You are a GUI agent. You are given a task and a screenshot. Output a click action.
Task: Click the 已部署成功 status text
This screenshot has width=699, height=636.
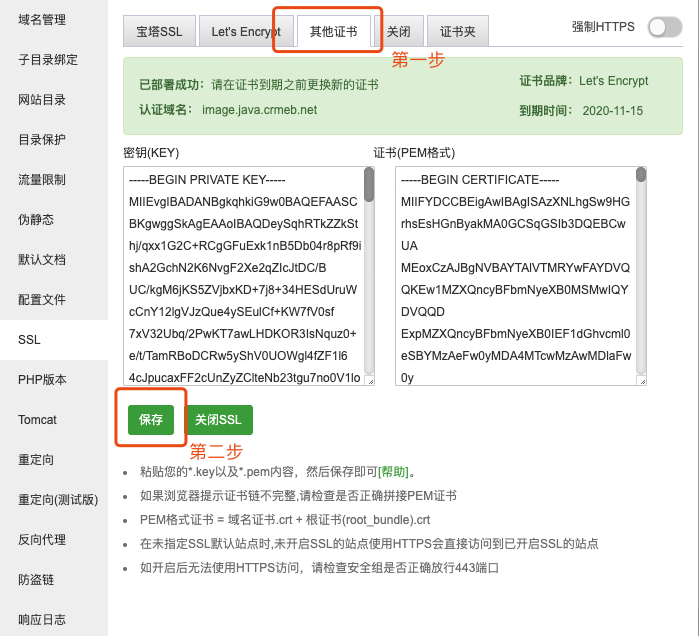click(171, 85)
